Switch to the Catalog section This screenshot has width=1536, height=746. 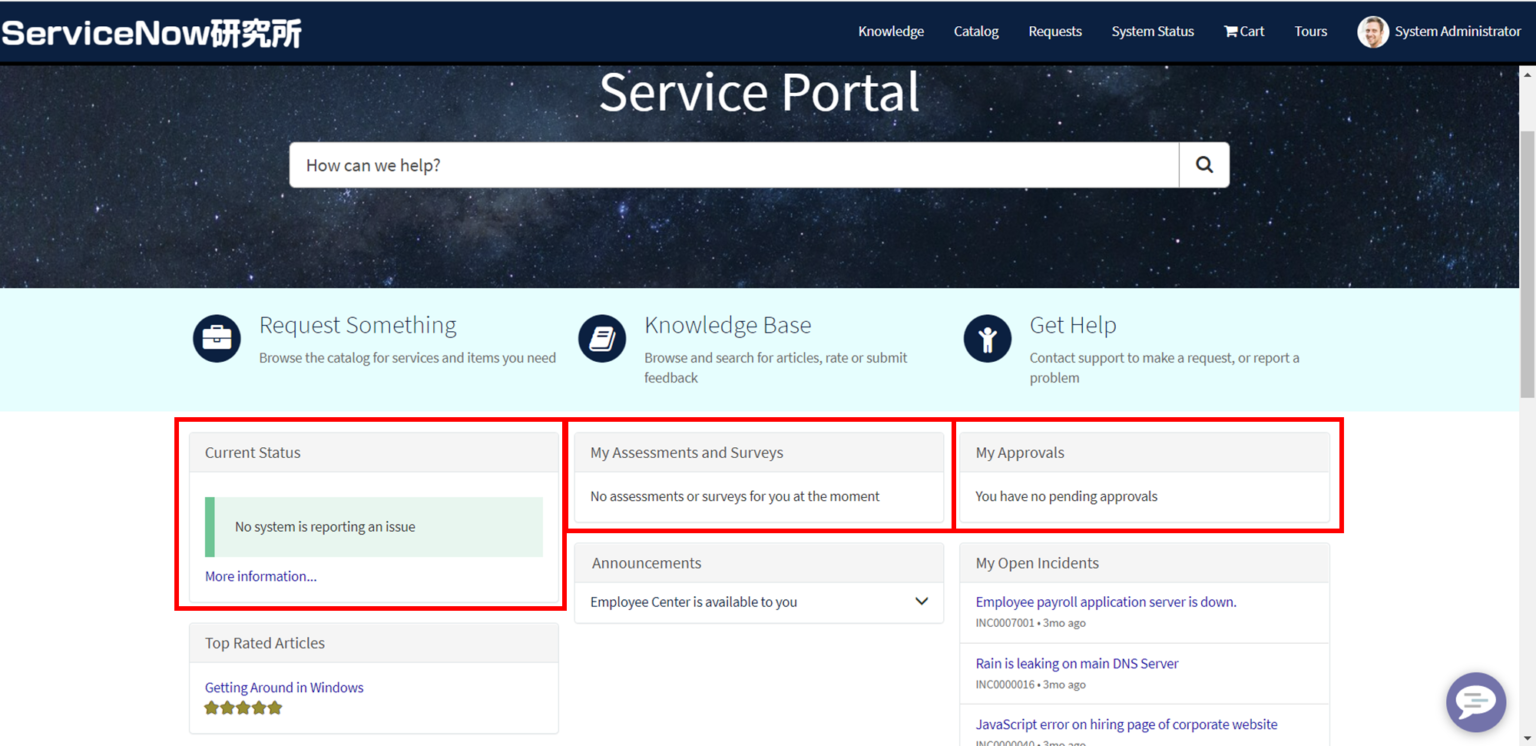[975, 31]
